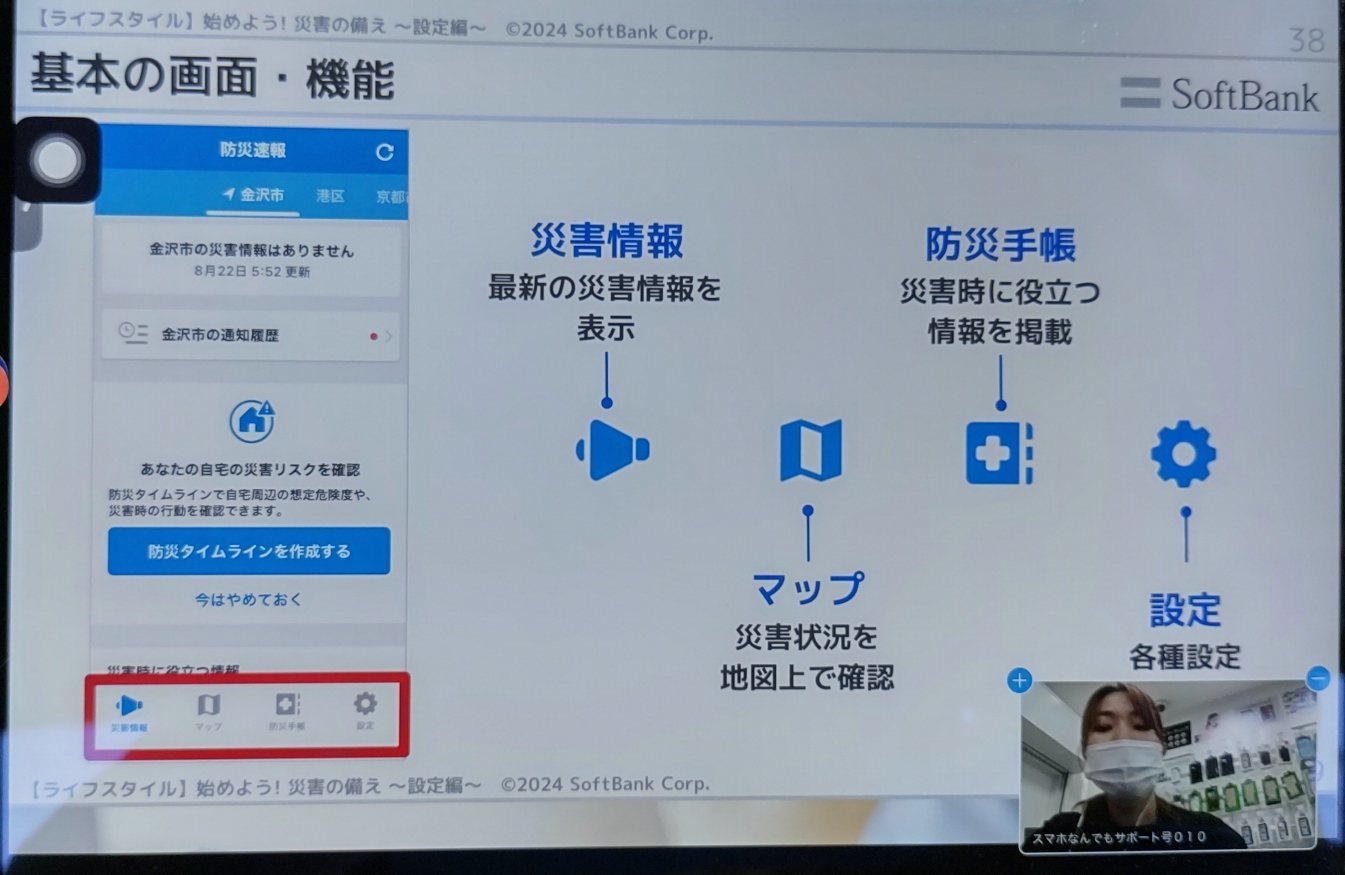Click the 災害時に役立つ情報を掲載 description
The image size is (1345, 875).
click(x=1000, y=312)
